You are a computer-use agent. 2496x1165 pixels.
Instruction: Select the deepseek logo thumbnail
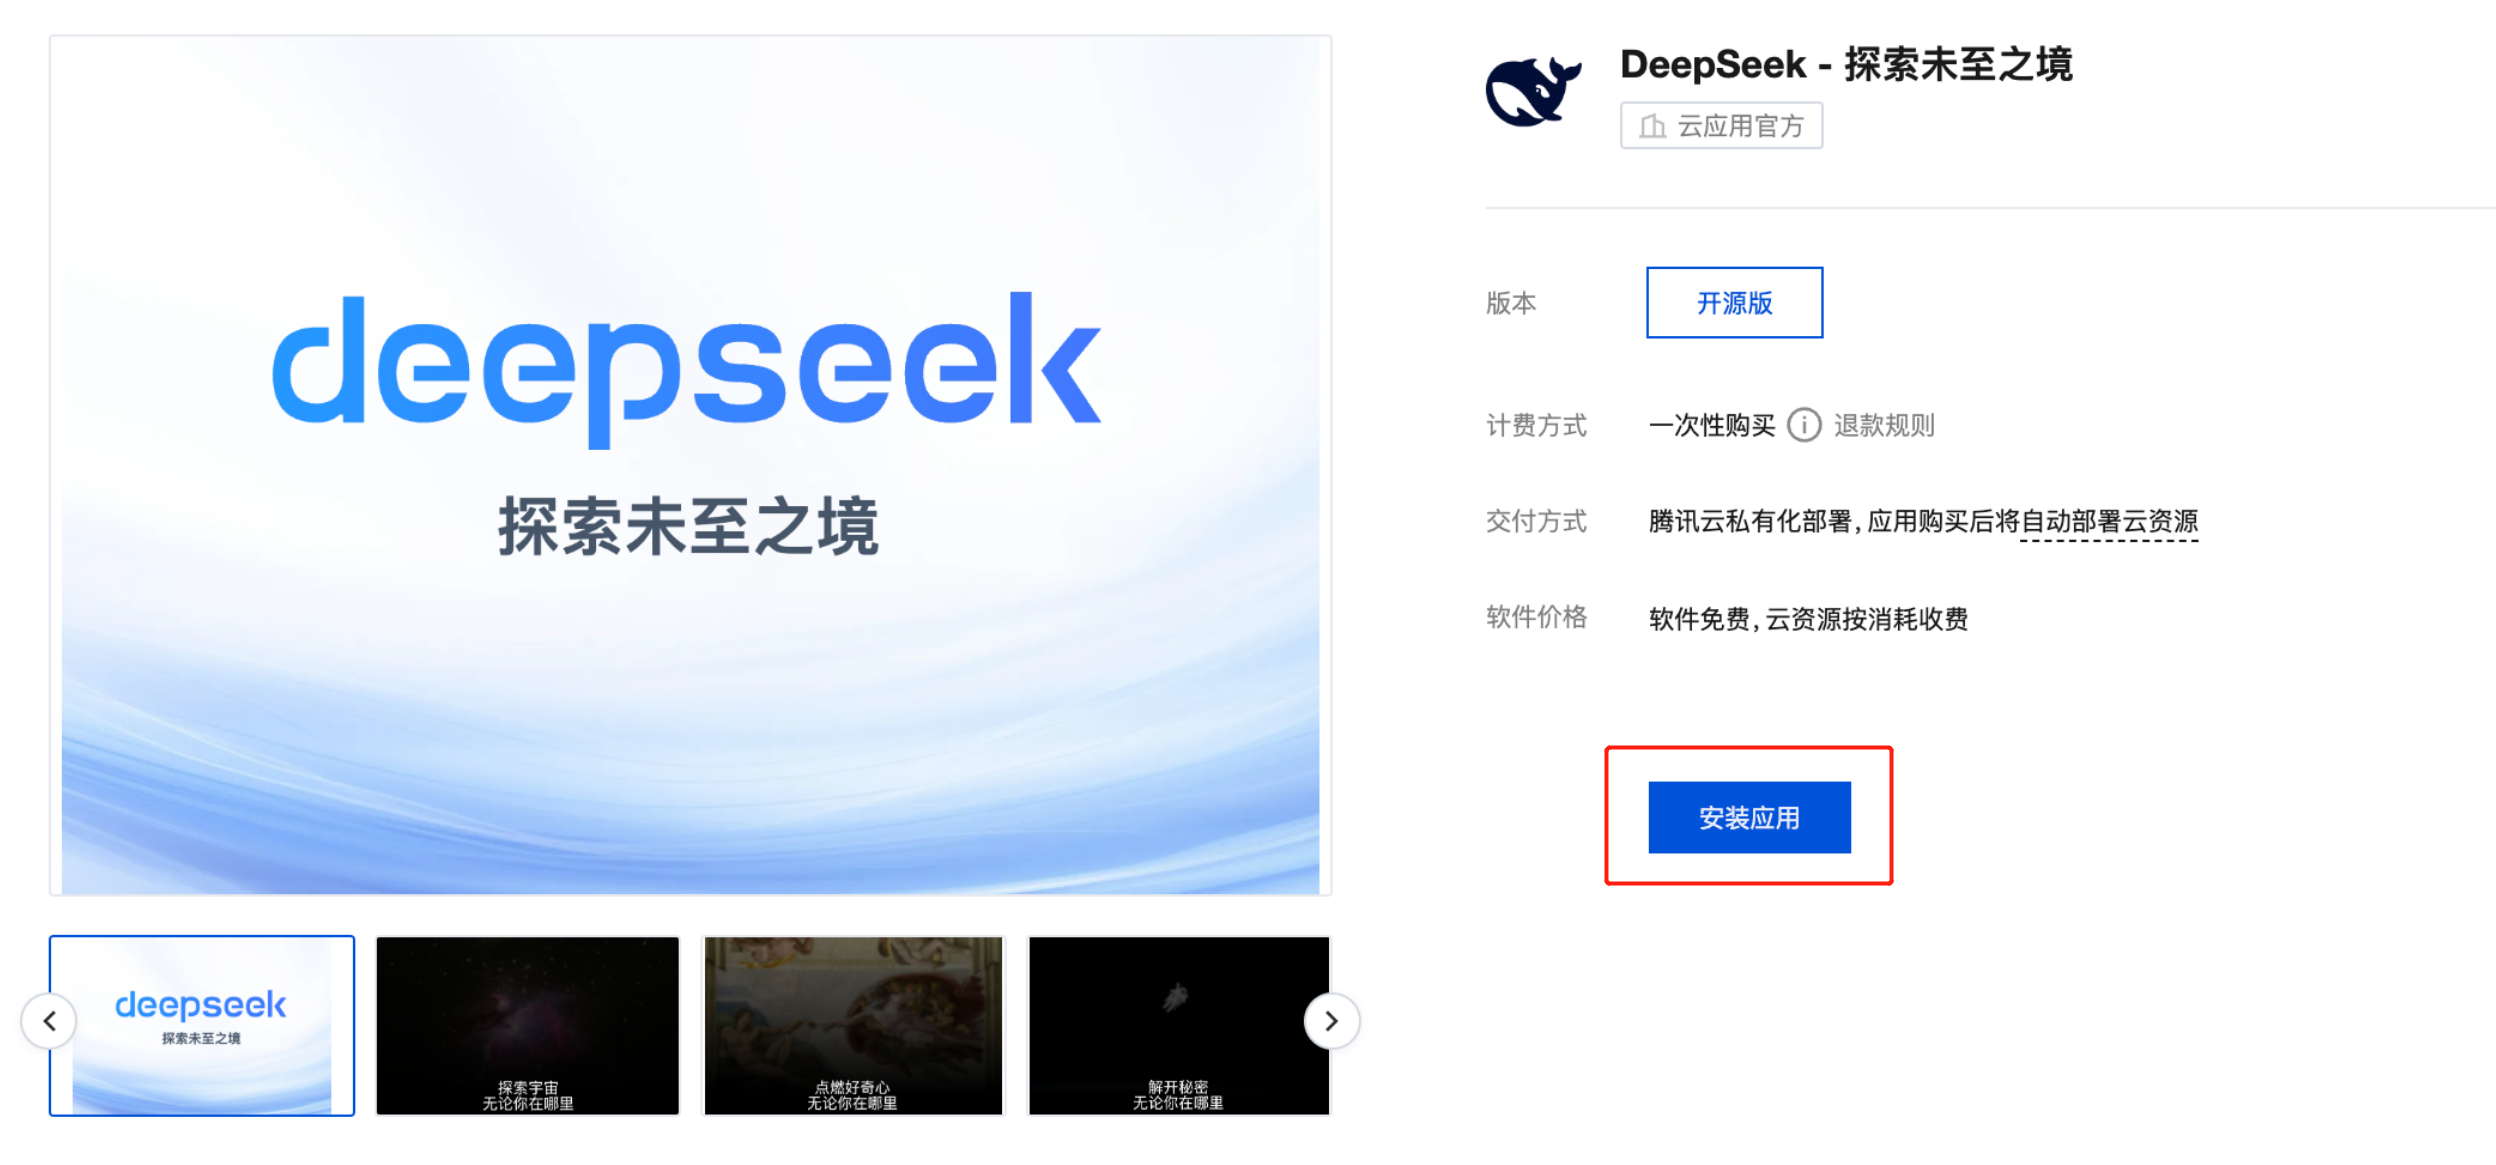(202, 1025)
